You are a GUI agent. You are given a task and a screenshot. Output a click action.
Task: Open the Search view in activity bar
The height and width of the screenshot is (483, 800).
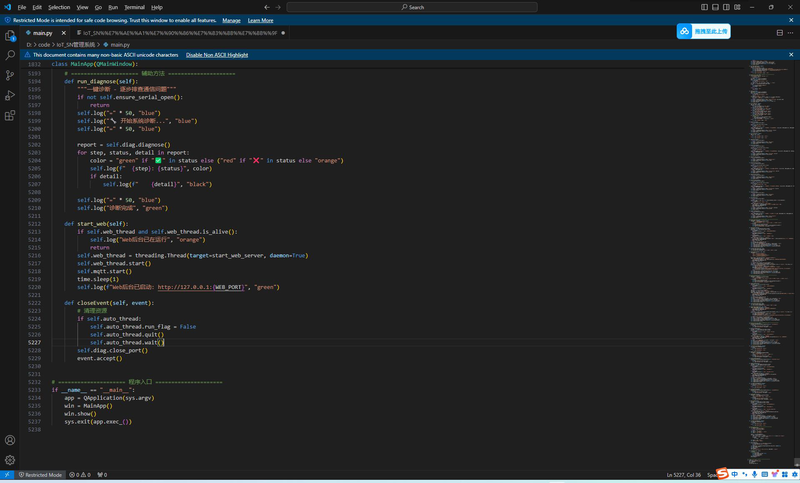(x=10, y=55)
